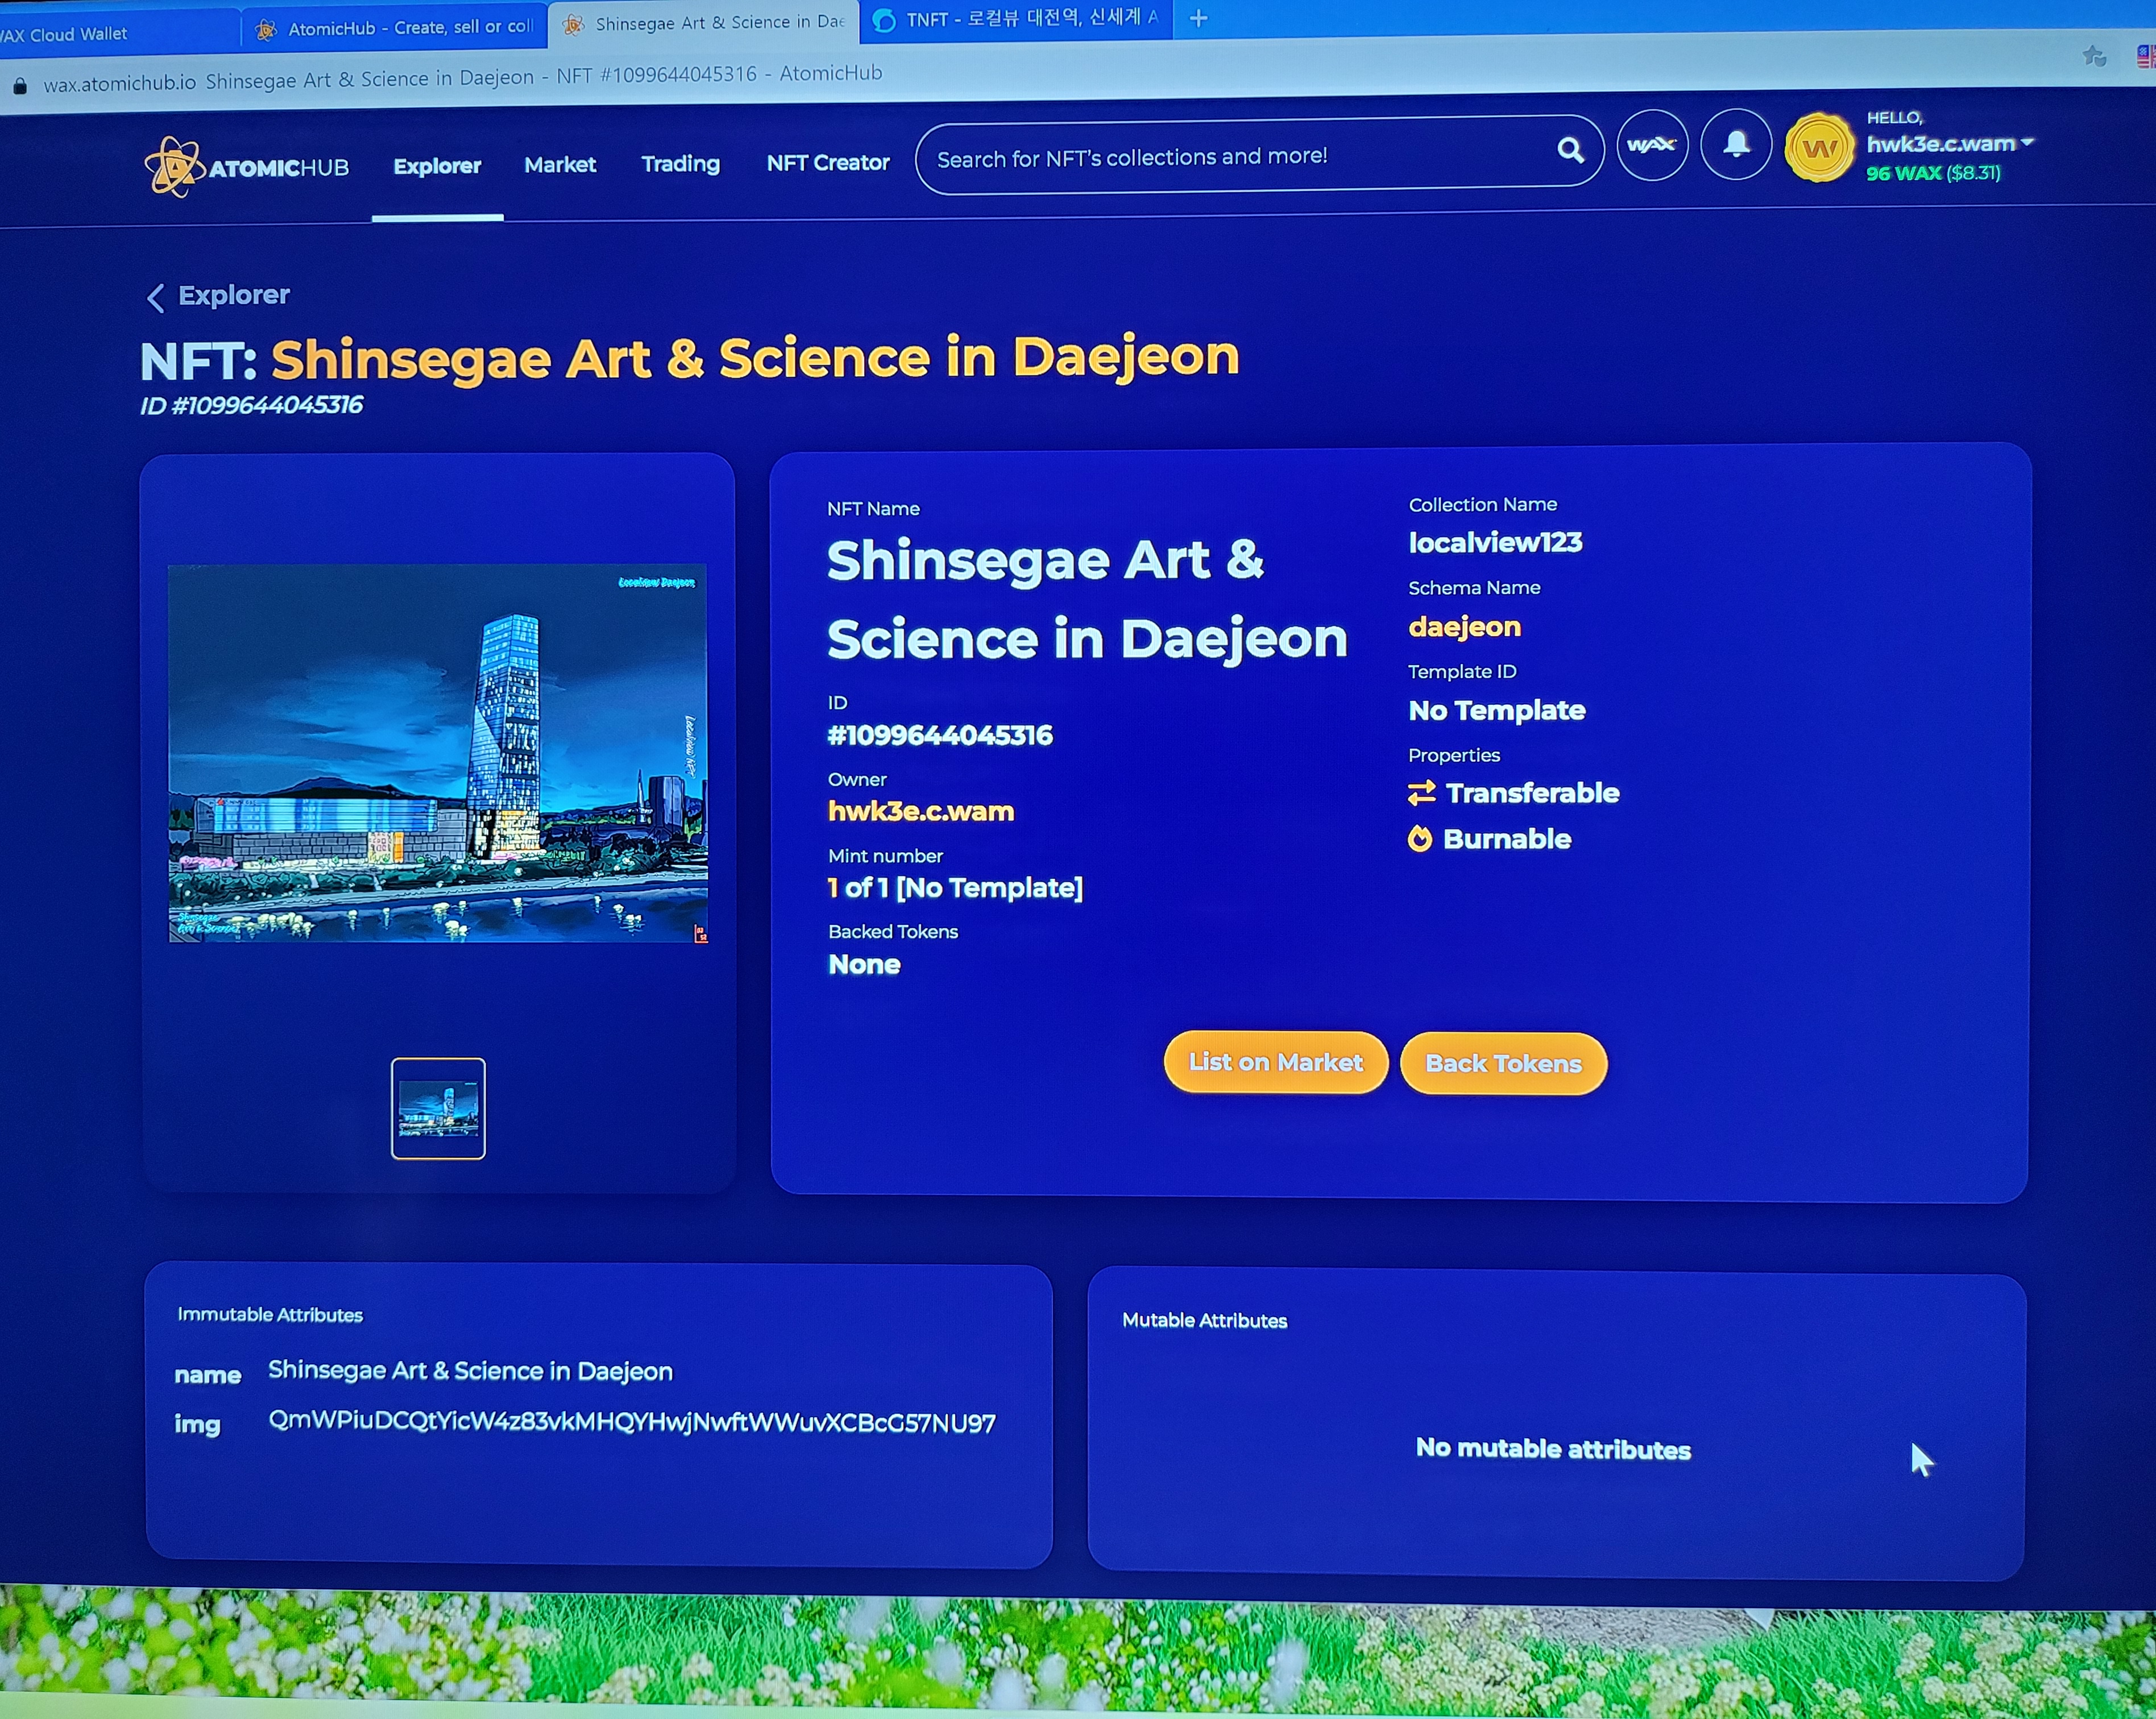Open owner link hwk3e.c.wam
Viewport: 2156px width, 1719px height.
[920, 811]
